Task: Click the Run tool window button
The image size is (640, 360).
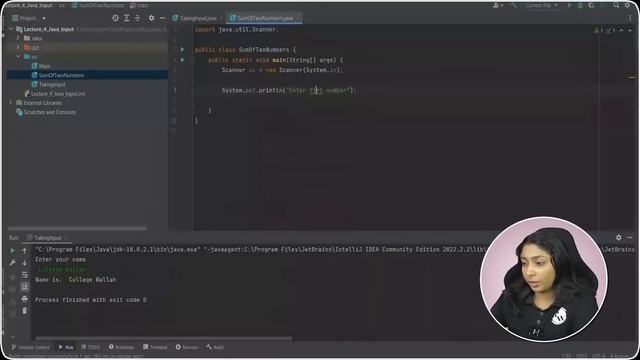Action: tap(66, 347)
